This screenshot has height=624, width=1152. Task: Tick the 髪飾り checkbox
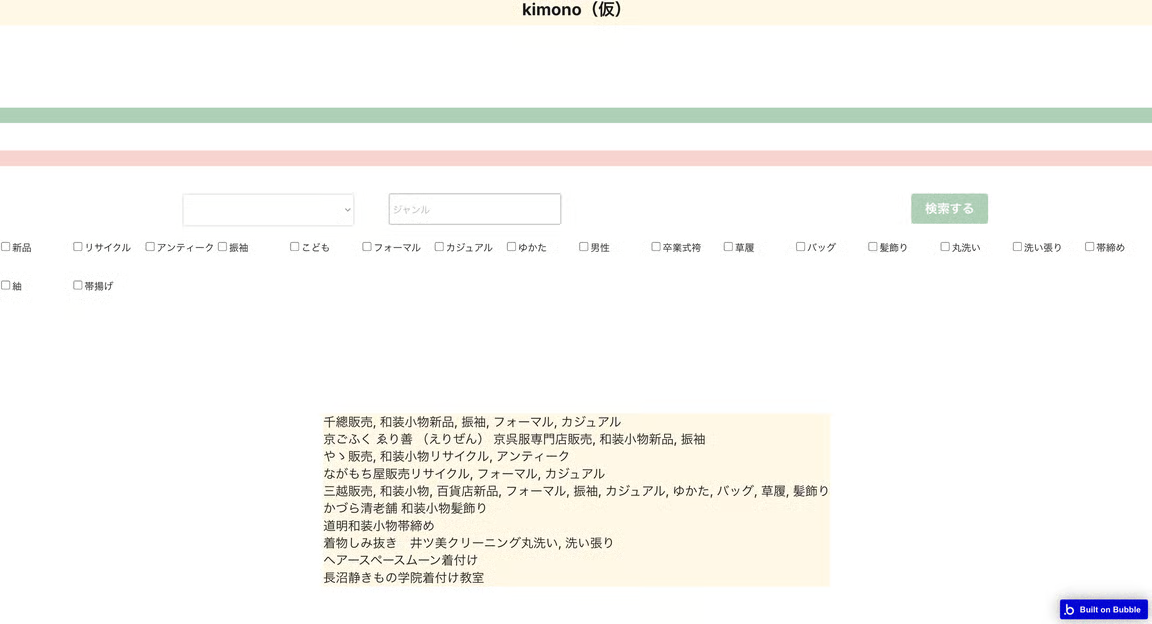(x=873, y=247)
